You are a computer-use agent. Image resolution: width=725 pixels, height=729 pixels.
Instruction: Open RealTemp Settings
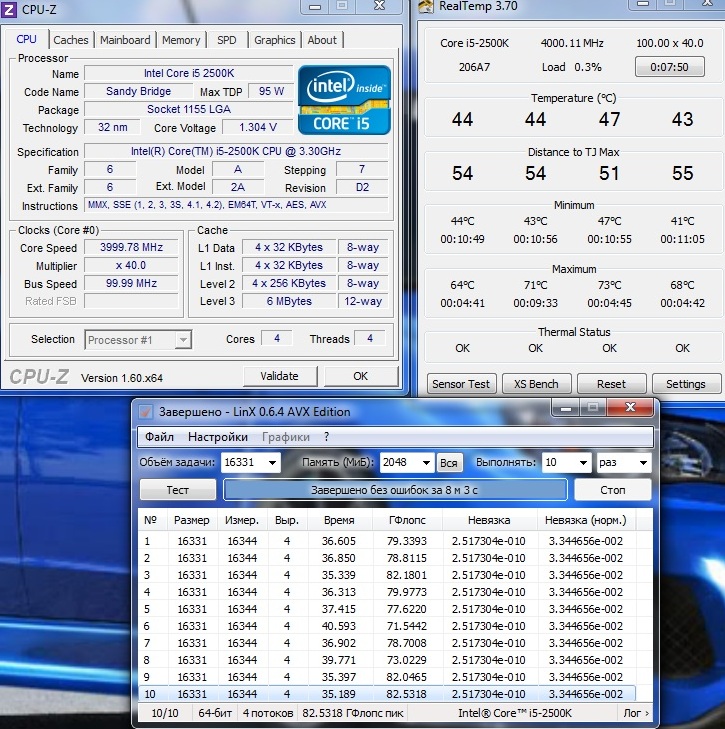tap(685, 384)
